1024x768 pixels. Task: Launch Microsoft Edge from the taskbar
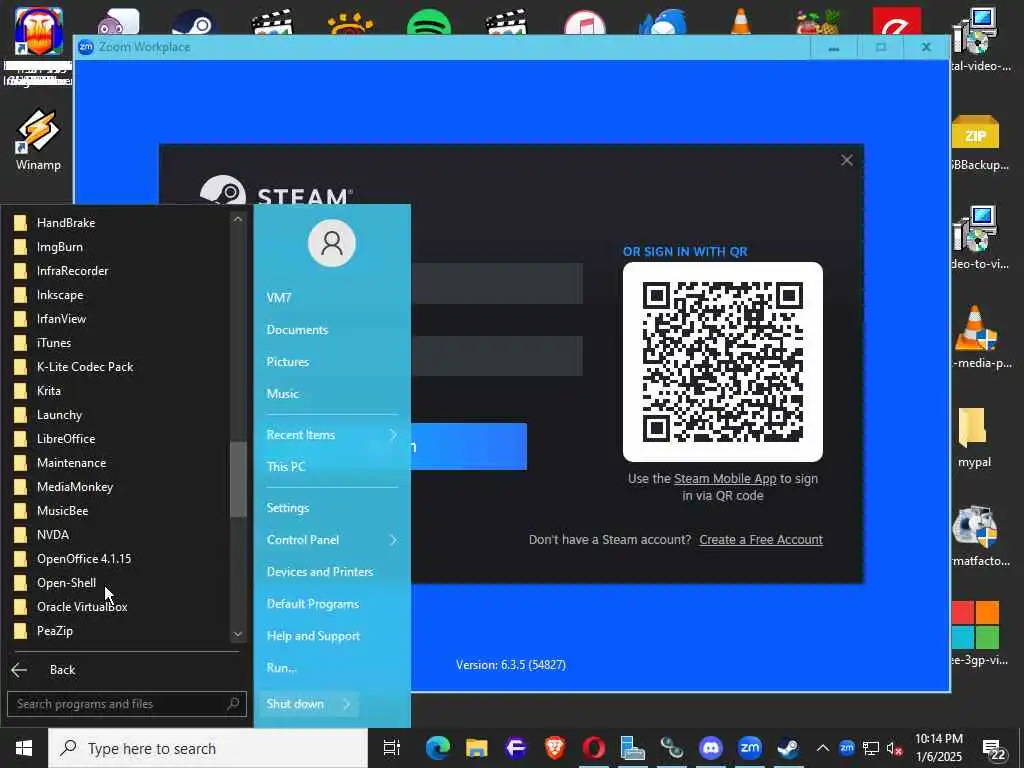438,748
